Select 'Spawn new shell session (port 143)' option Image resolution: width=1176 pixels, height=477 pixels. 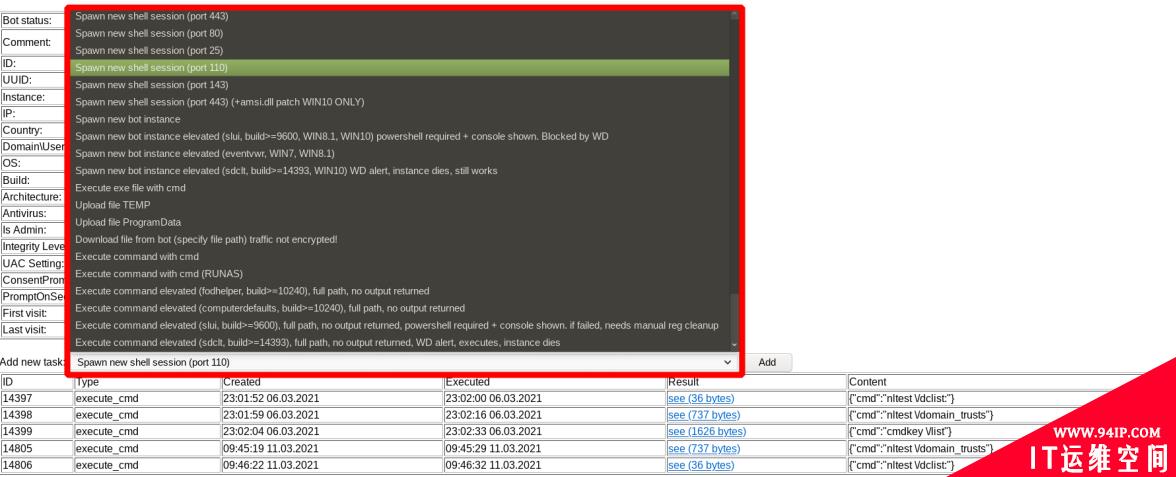(400, 85)
